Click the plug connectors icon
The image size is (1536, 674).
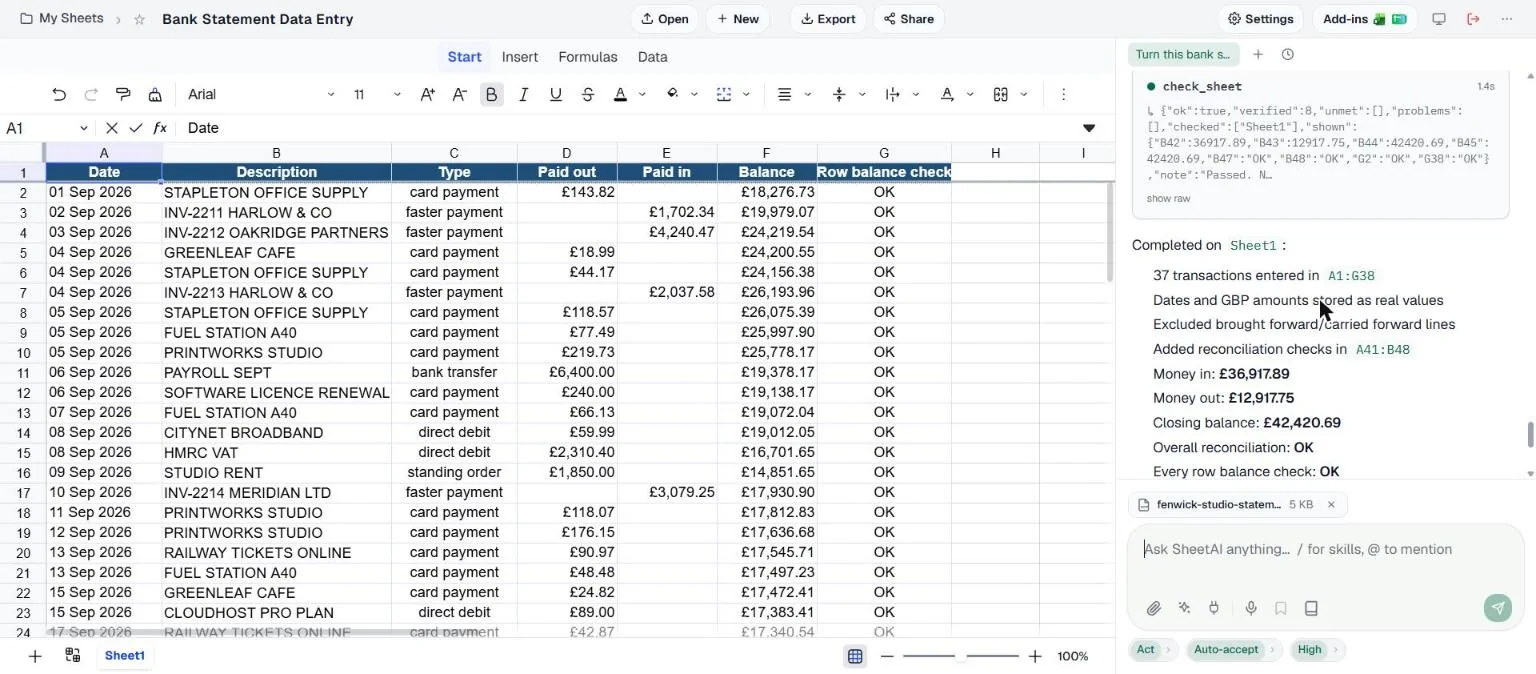click(x=1214, y=608)
